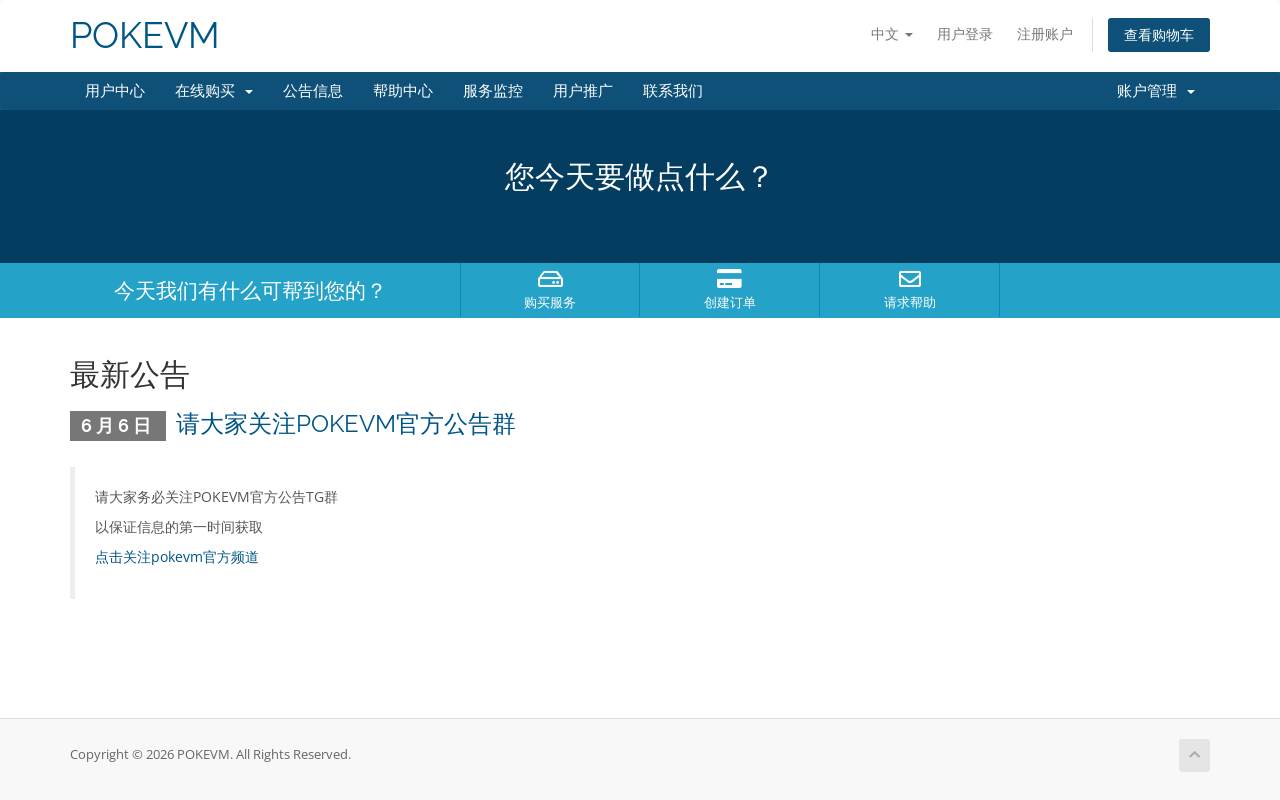The image size is (1280, 800).
Task: Click the 注册账户 link
Action: click(1045, 34)
